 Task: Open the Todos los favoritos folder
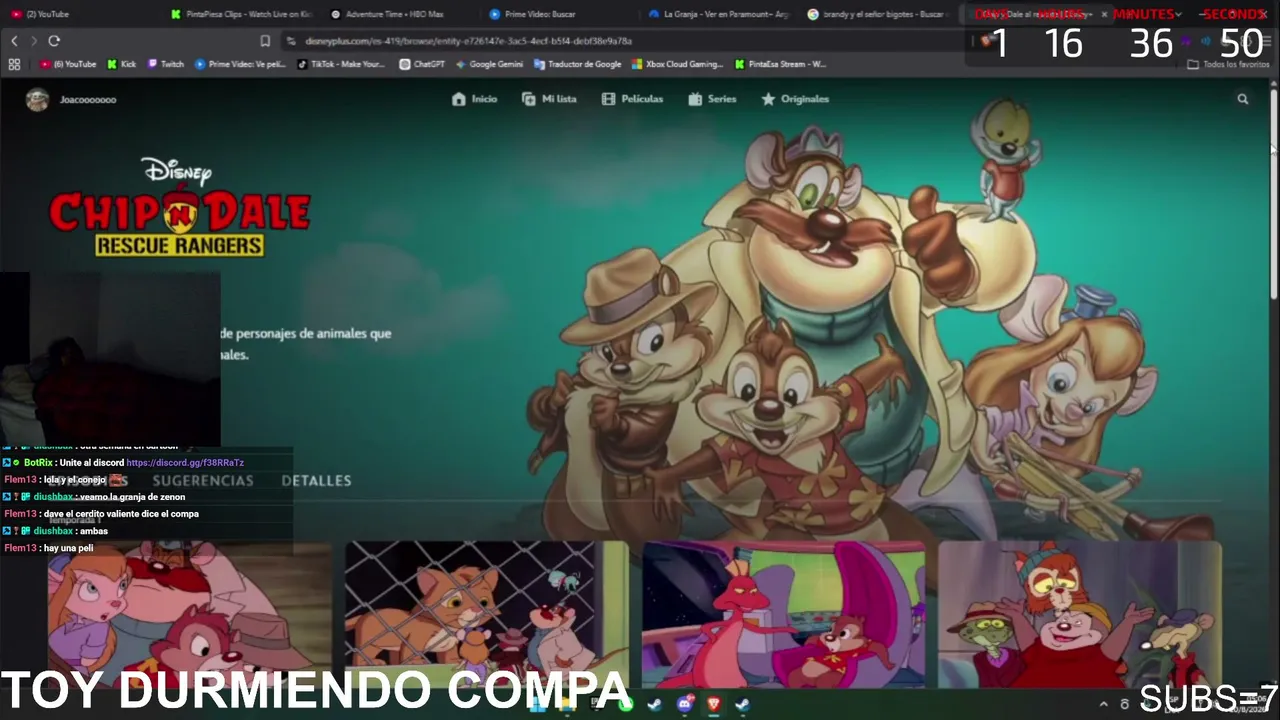coord(1228,64)
